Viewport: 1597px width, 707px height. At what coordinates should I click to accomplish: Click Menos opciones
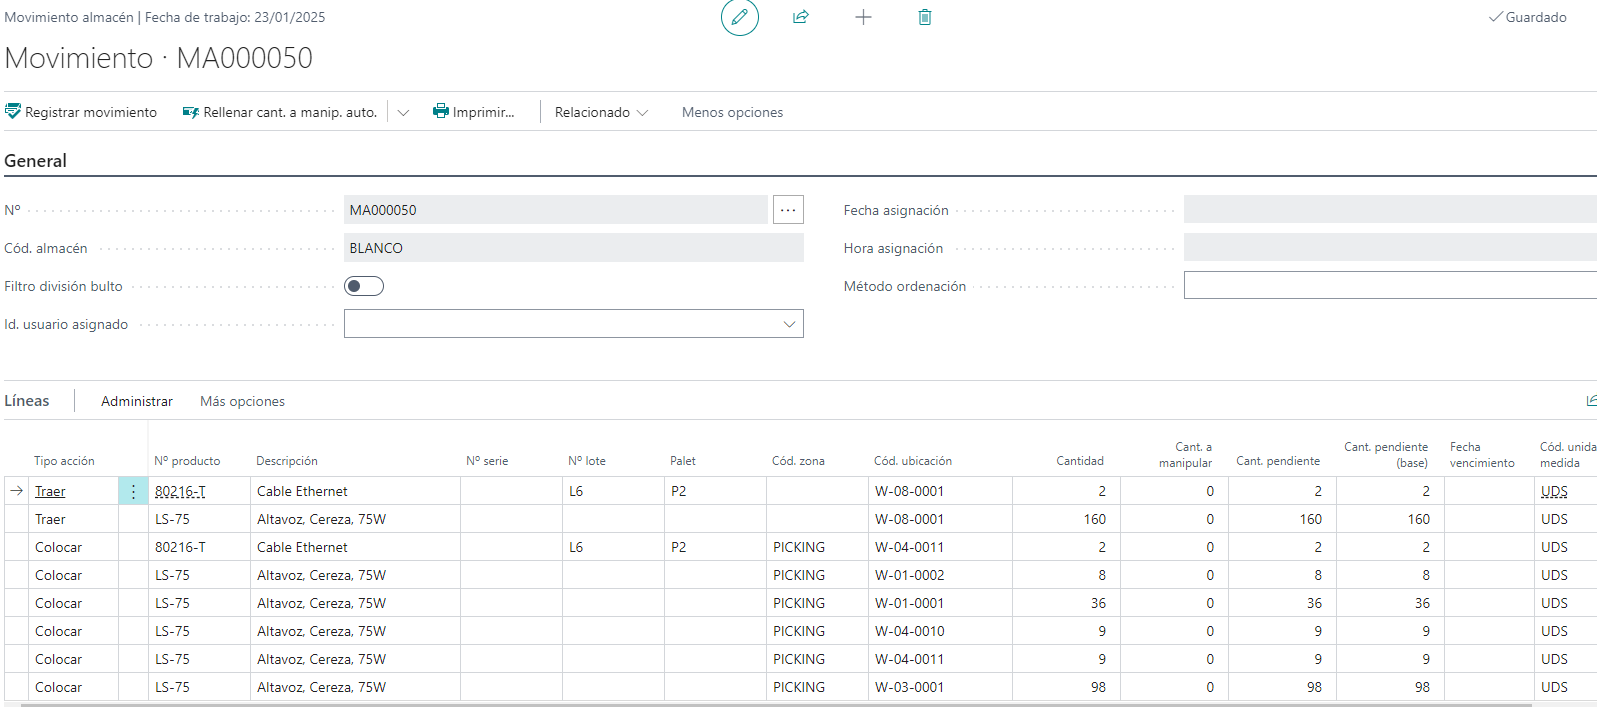click(732, 112)
